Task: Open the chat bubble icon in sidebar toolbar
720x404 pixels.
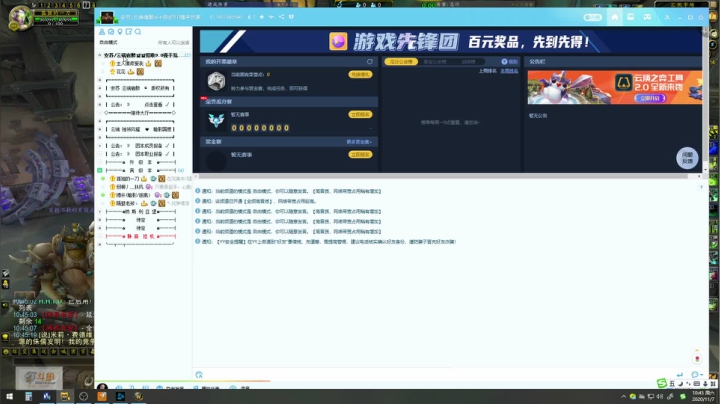Action: pyautogui.click(x=111, y=32)
